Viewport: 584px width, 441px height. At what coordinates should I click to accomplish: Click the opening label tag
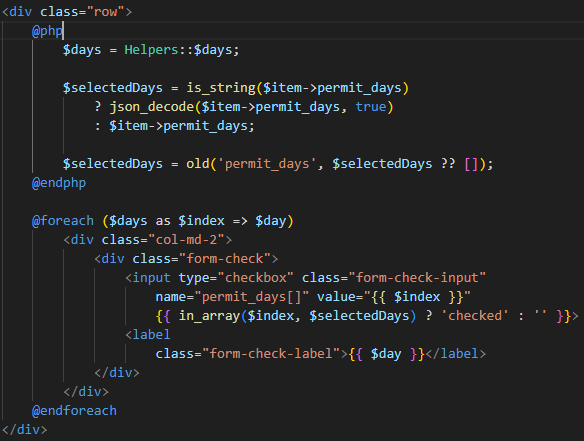coord(148,335)
